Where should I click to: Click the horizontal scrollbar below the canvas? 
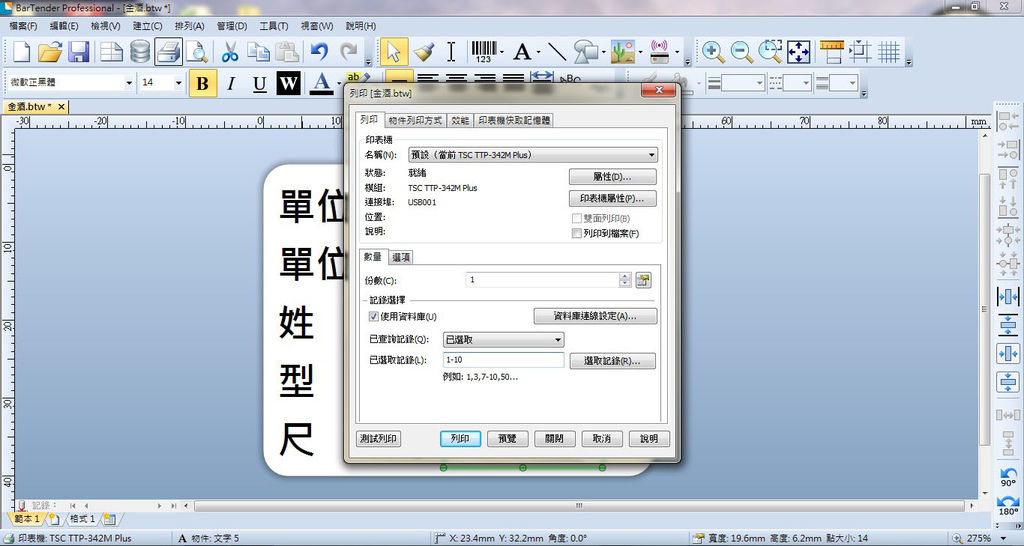click(x=579, y=506)
